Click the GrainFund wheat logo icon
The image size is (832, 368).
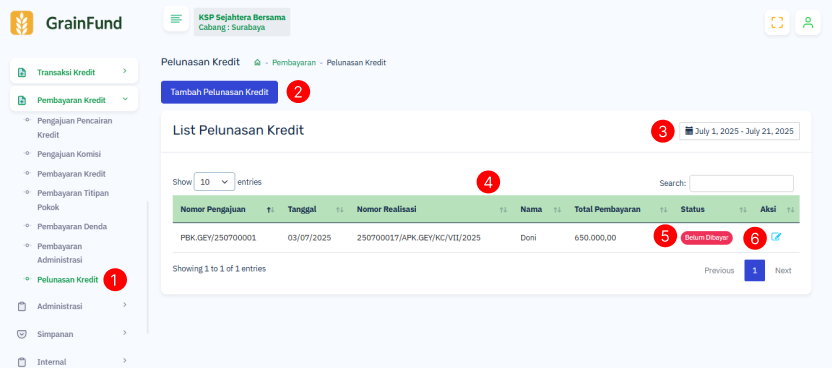tap(22, 23)
